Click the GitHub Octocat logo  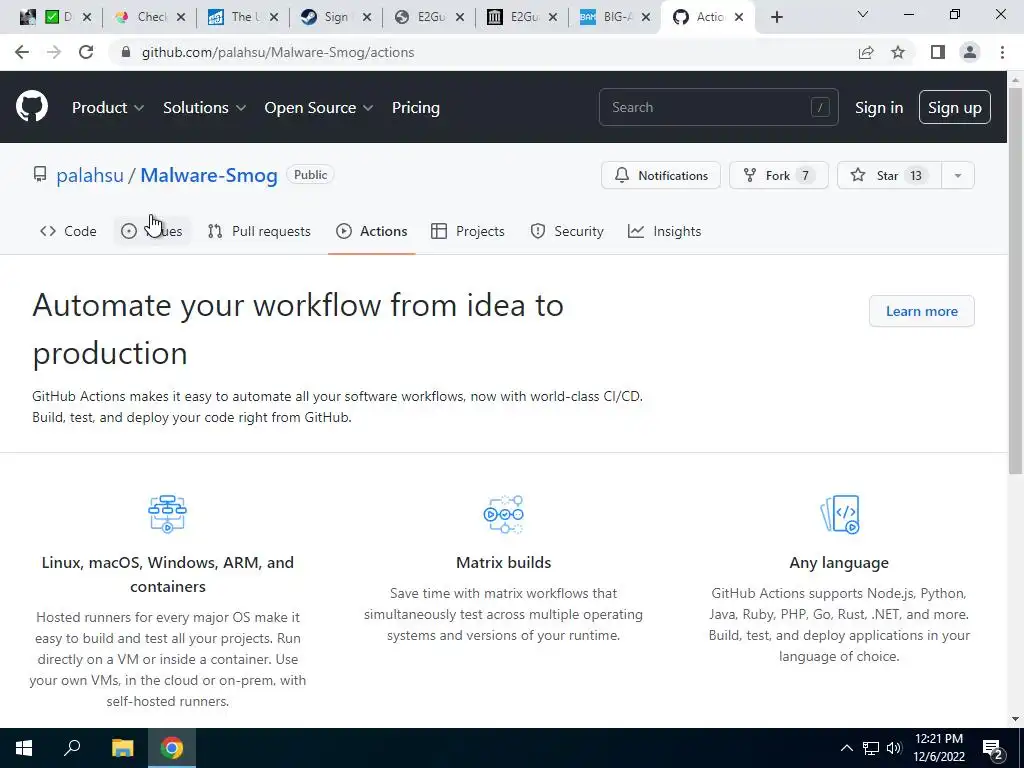[32, 107]
